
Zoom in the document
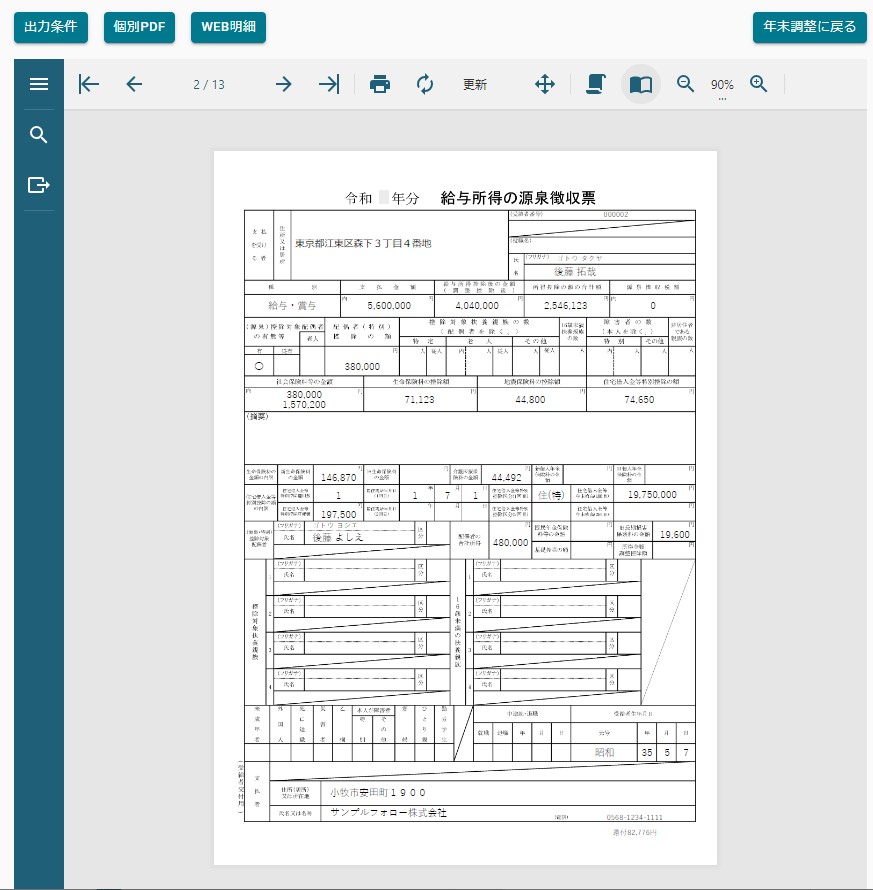pos(758,84)
